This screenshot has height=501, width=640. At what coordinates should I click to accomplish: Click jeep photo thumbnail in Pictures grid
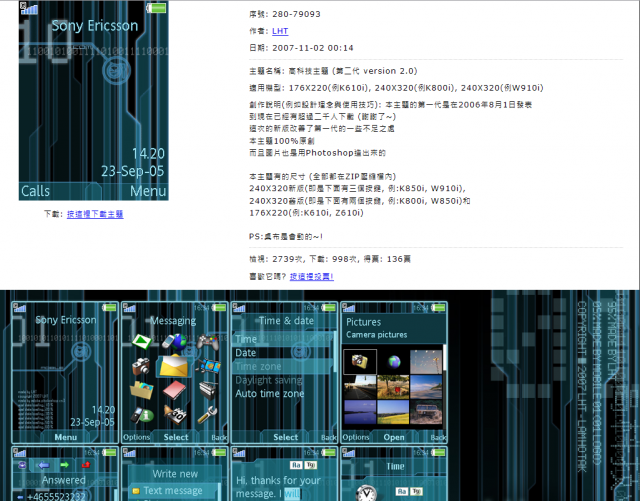point(426,412)
